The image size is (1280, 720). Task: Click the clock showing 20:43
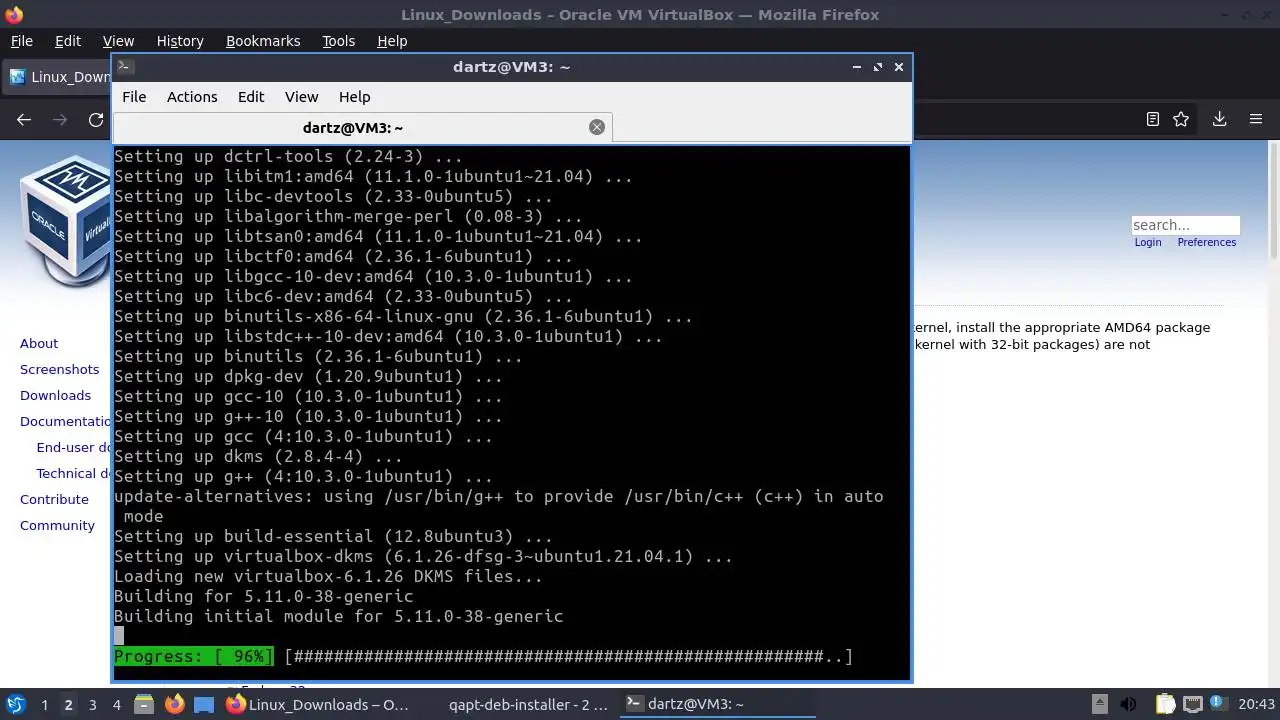pyautogui.click(x=1256, y=704)
